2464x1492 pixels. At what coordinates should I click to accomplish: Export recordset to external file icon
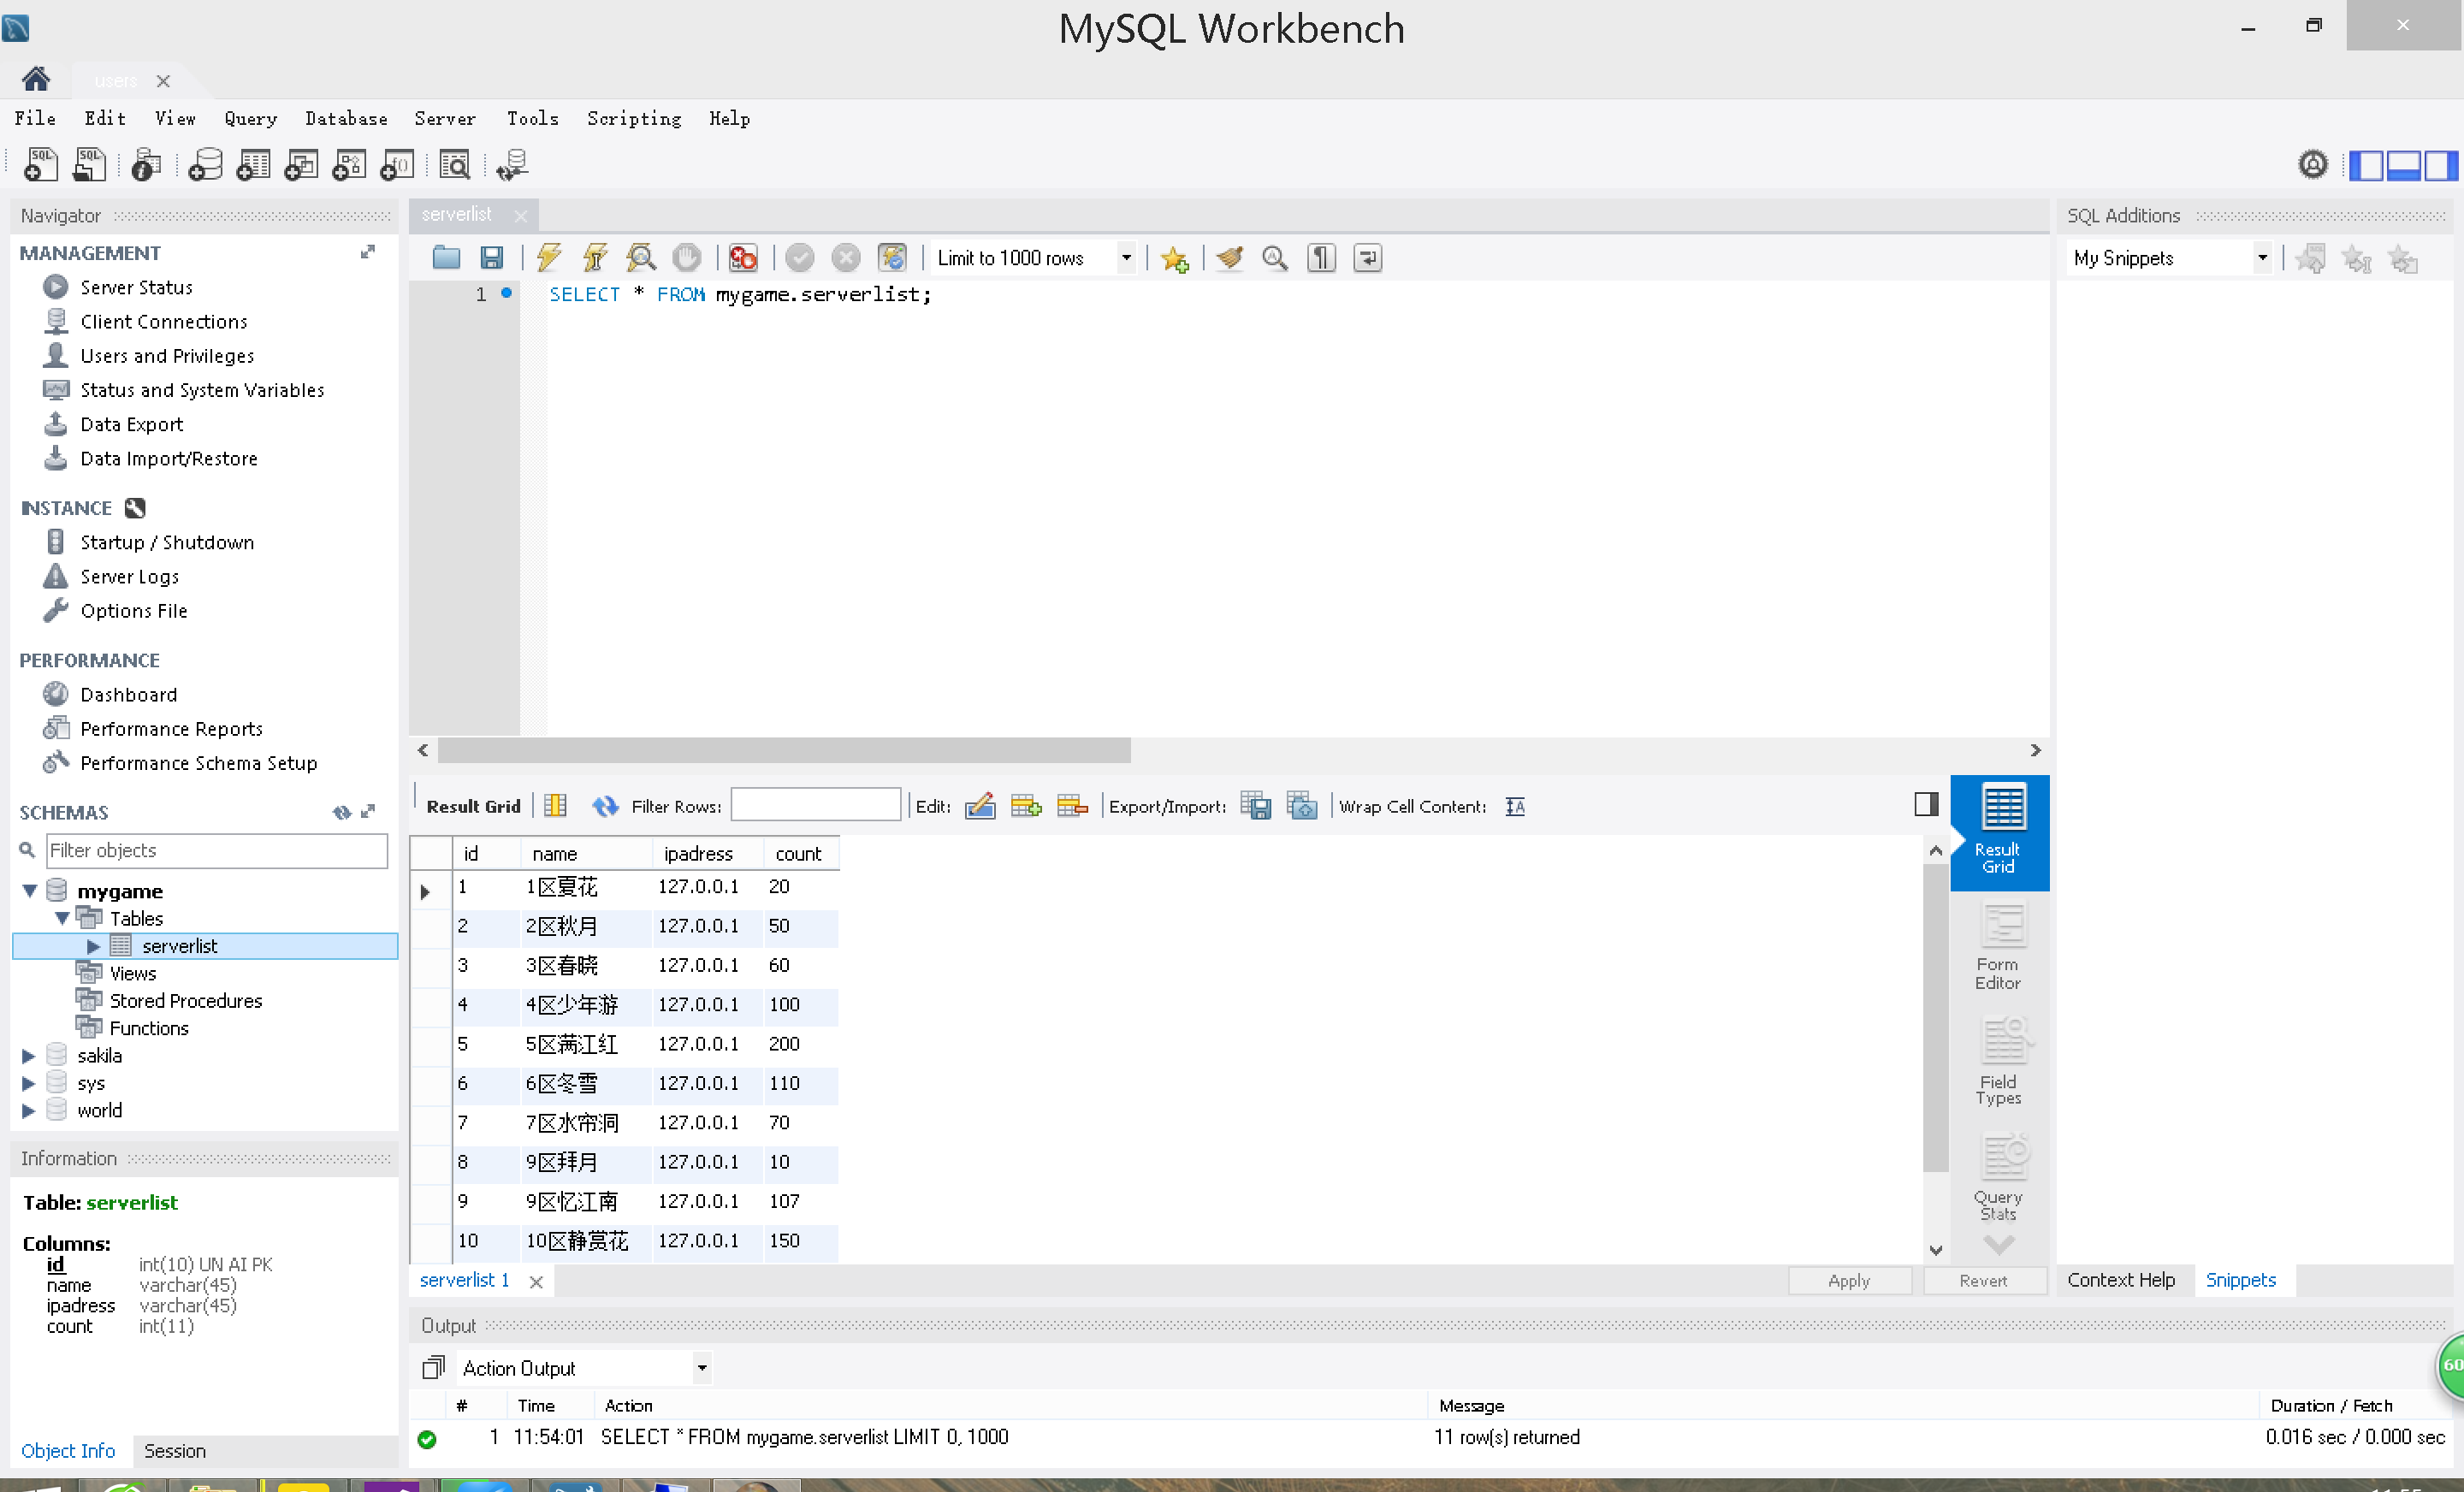tap(1255, 806)
